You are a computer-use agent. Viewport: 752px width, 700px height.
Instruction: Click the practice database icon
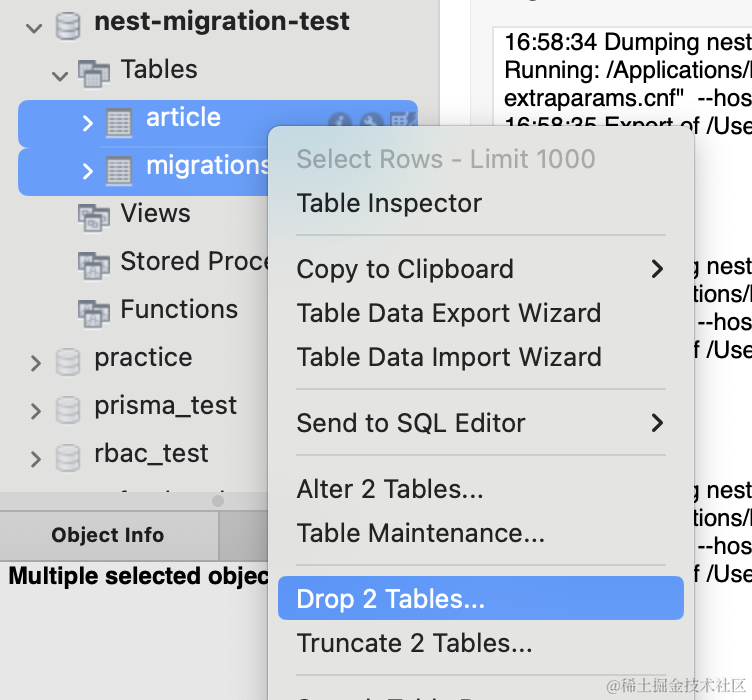tap(68, 360)
